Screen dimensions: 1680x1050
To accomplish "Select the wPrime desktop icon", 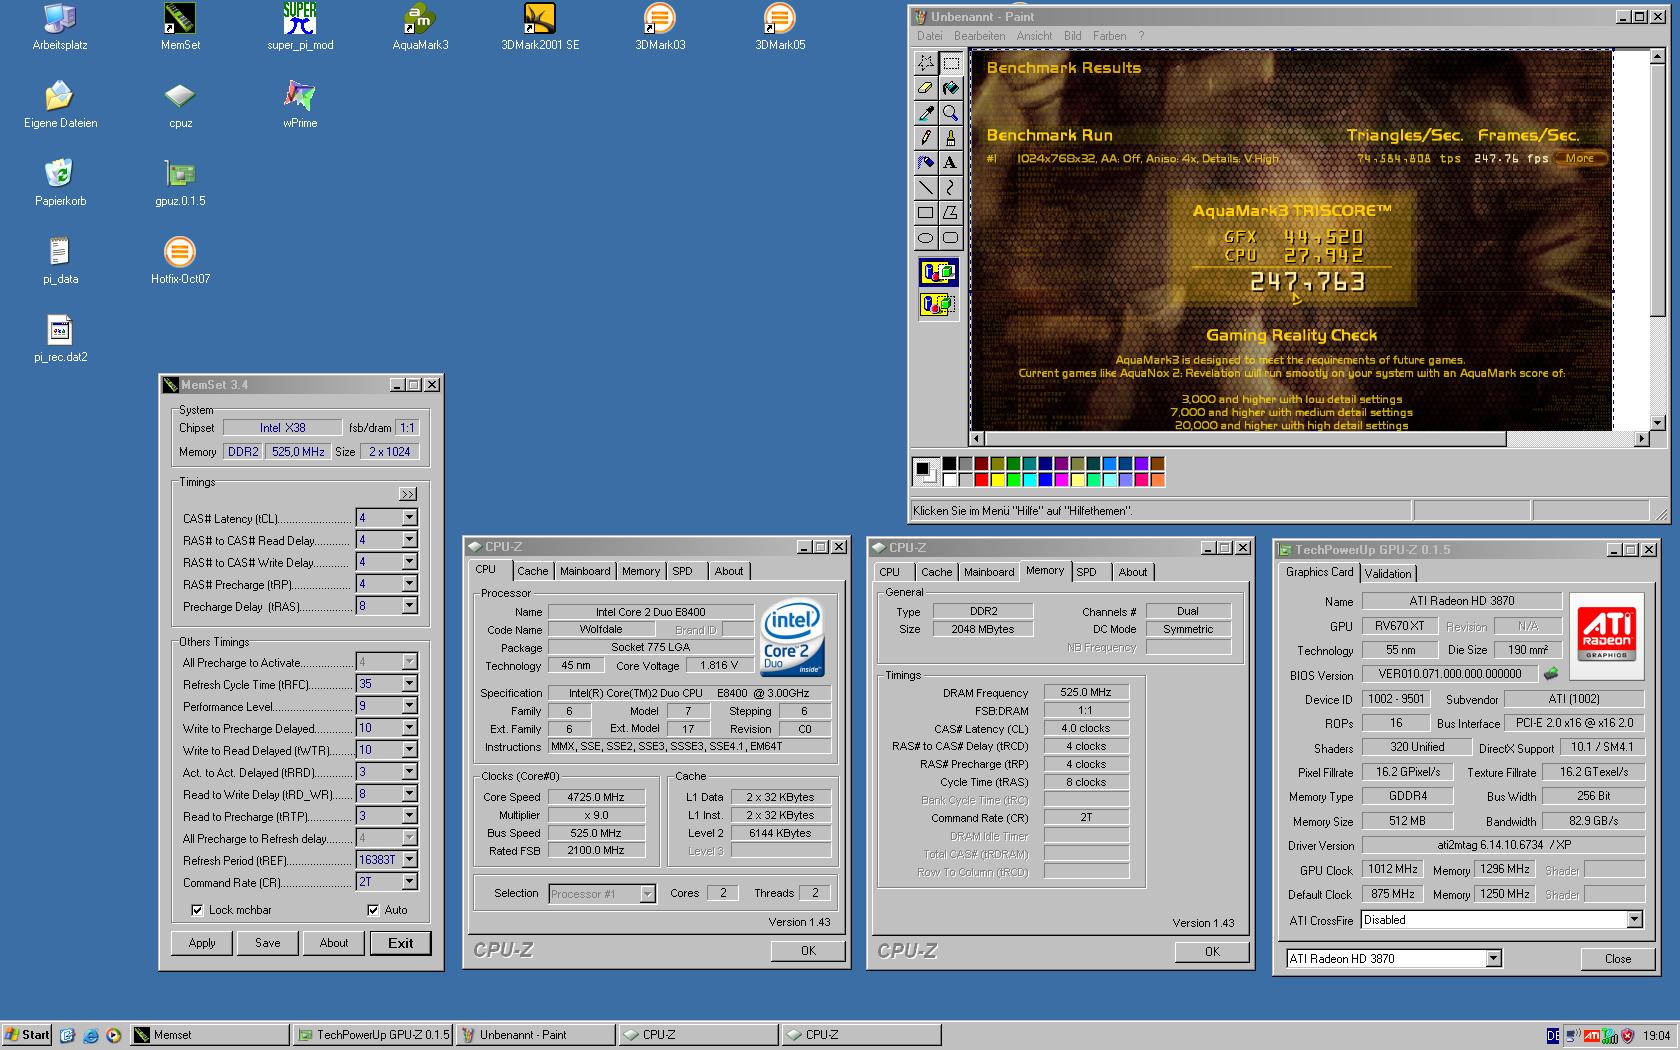I will pos(300,105).
